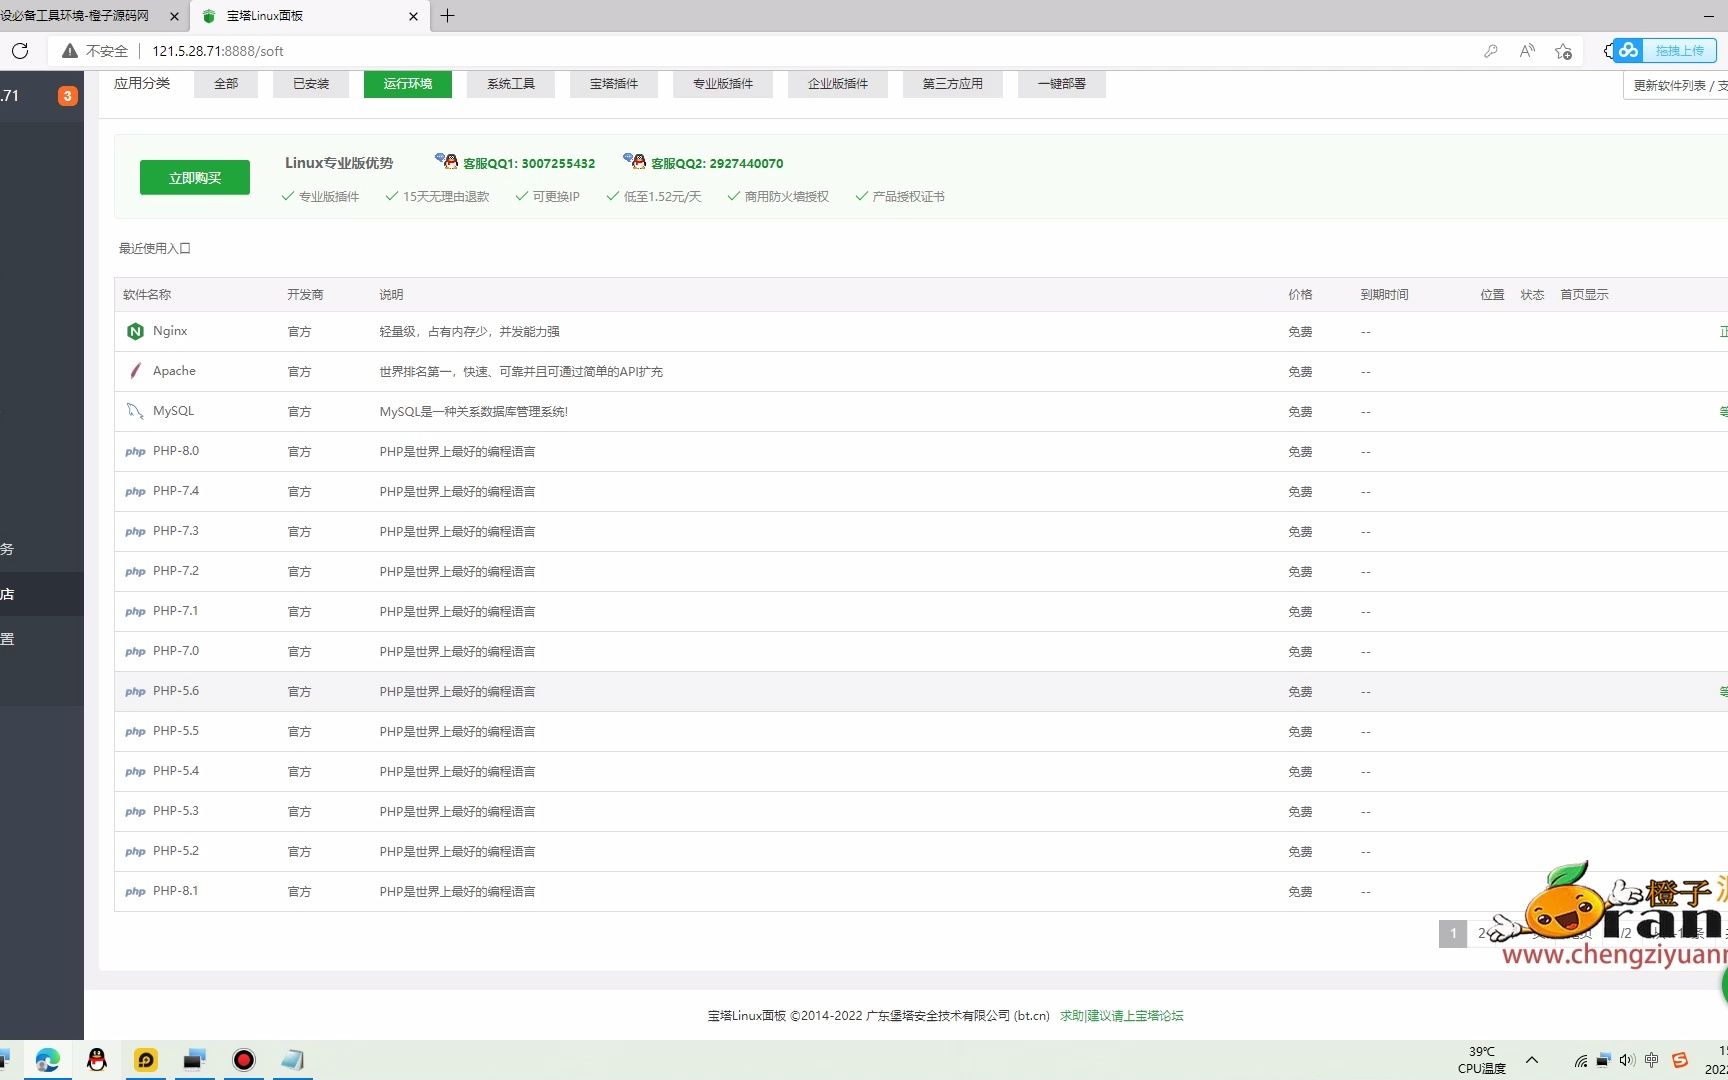Click the PHP-5.2 software name

(x=176, y=851)
